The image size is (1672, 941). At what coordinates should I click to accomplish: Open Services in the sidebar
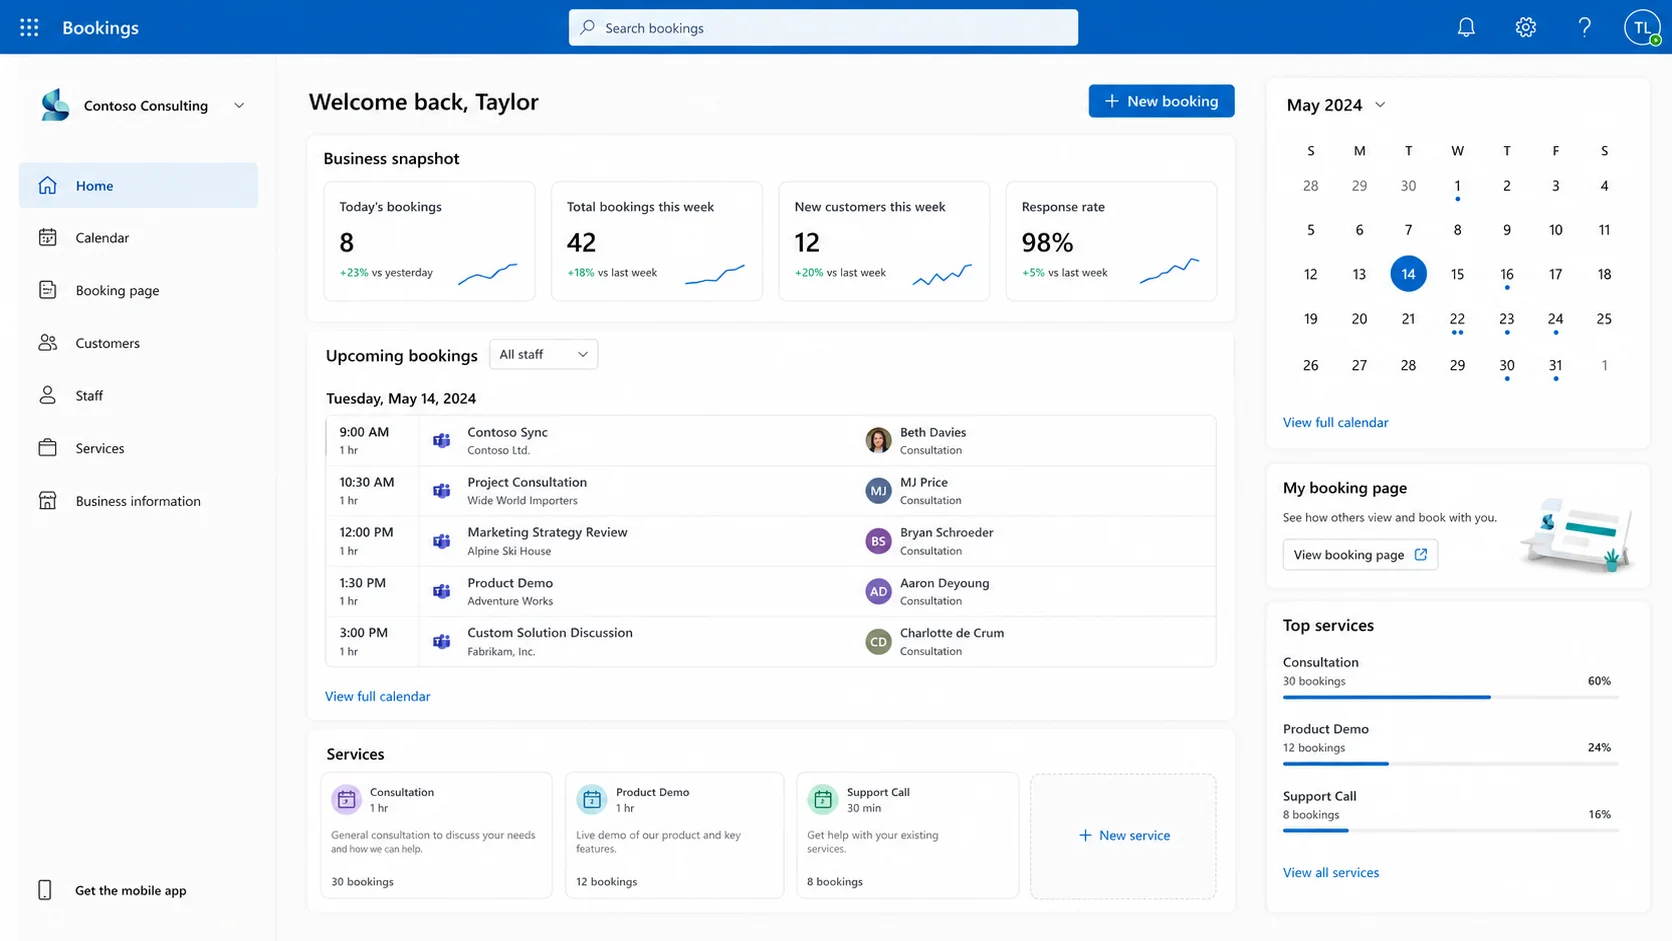click(138, 448)
